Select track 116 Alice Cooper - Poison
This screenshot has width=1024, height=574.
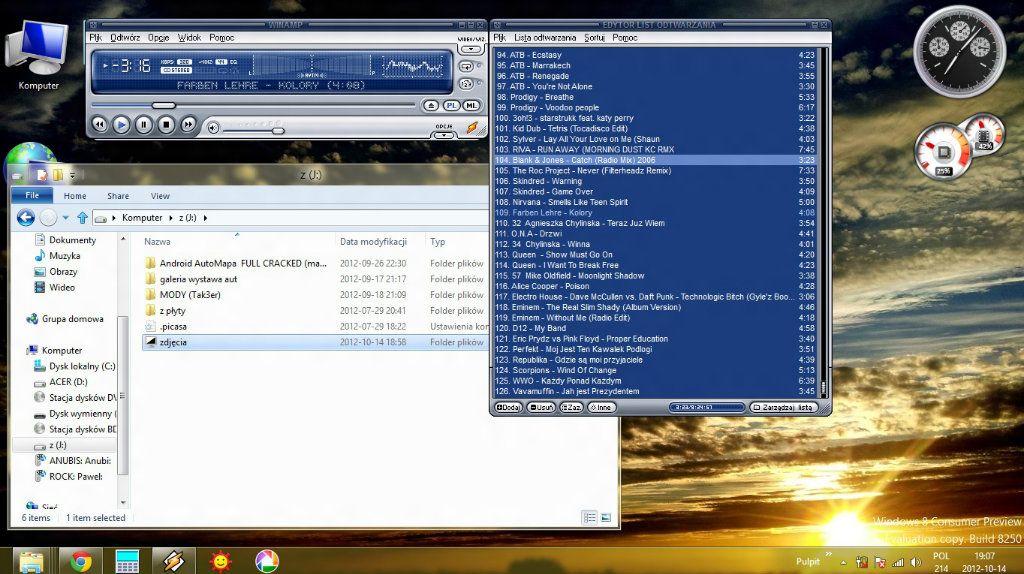click(655, 286)
